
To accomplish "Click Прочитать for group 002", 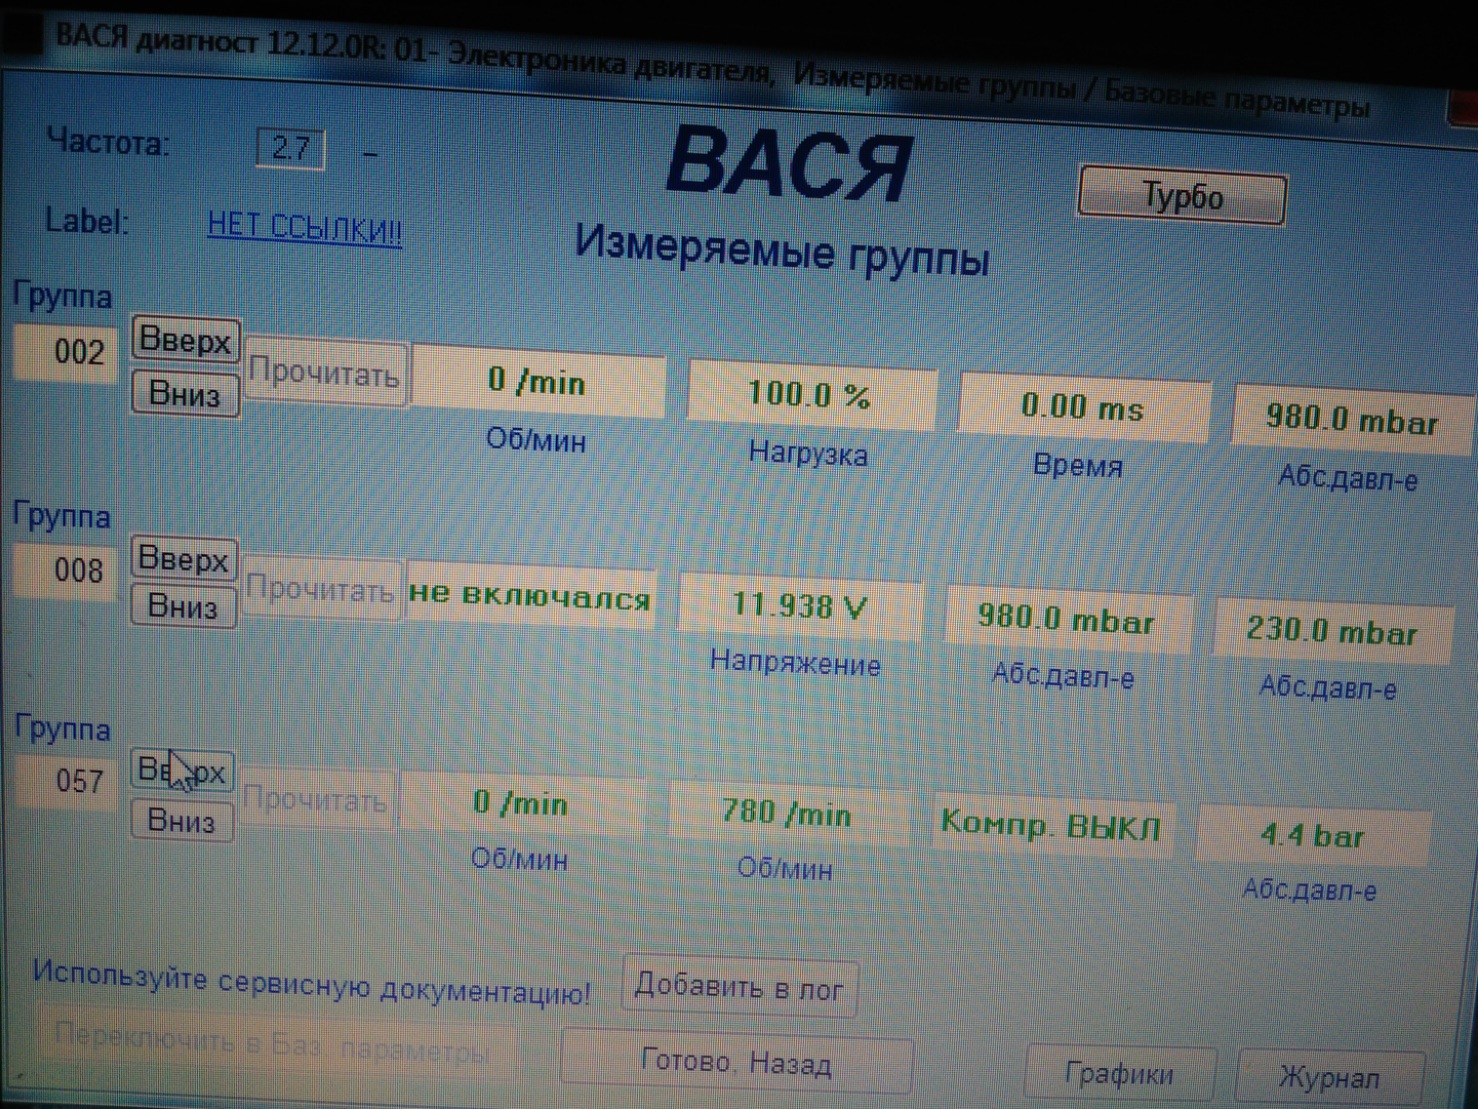I will [325, 374].
